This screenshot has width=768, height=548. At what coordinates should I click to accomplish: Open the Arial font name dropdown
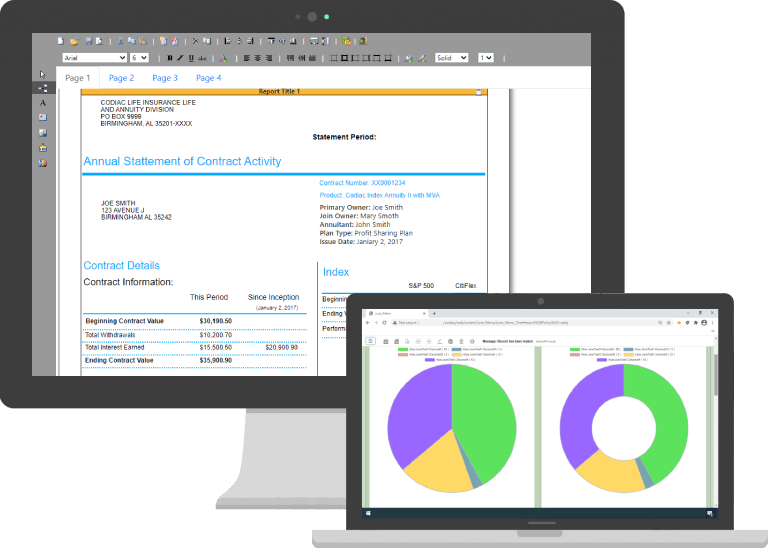[94, 58]
